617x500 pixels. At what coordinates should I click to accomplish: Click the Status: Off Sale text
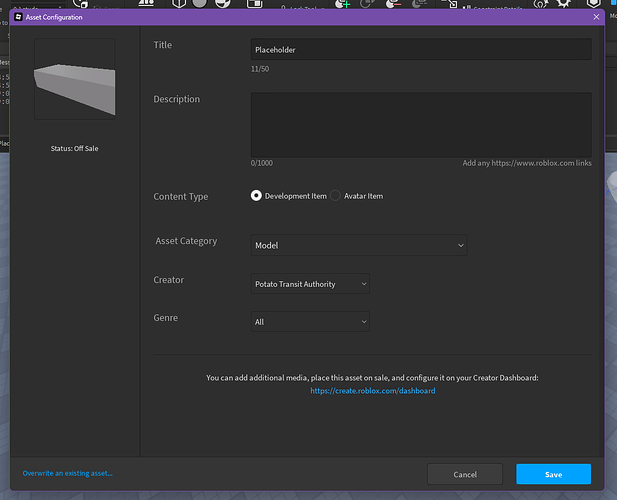(74, 148)
